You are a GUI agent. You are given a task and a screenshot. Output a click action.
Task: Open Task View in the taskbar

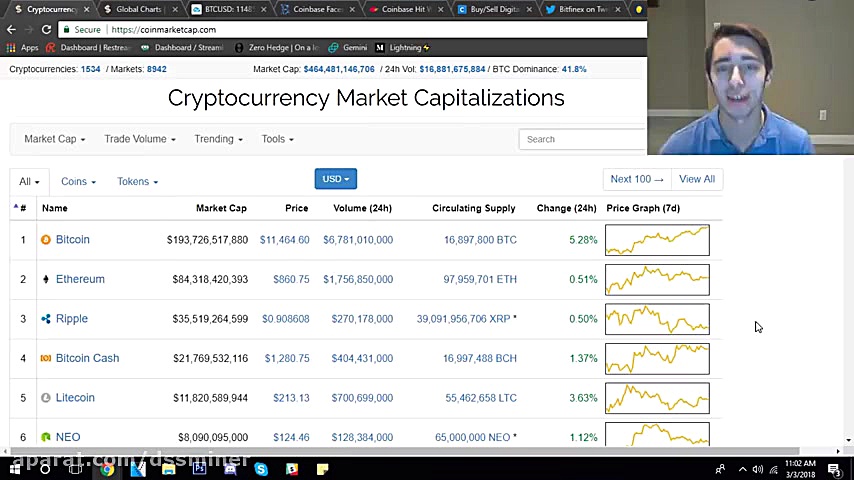(76, 469)
